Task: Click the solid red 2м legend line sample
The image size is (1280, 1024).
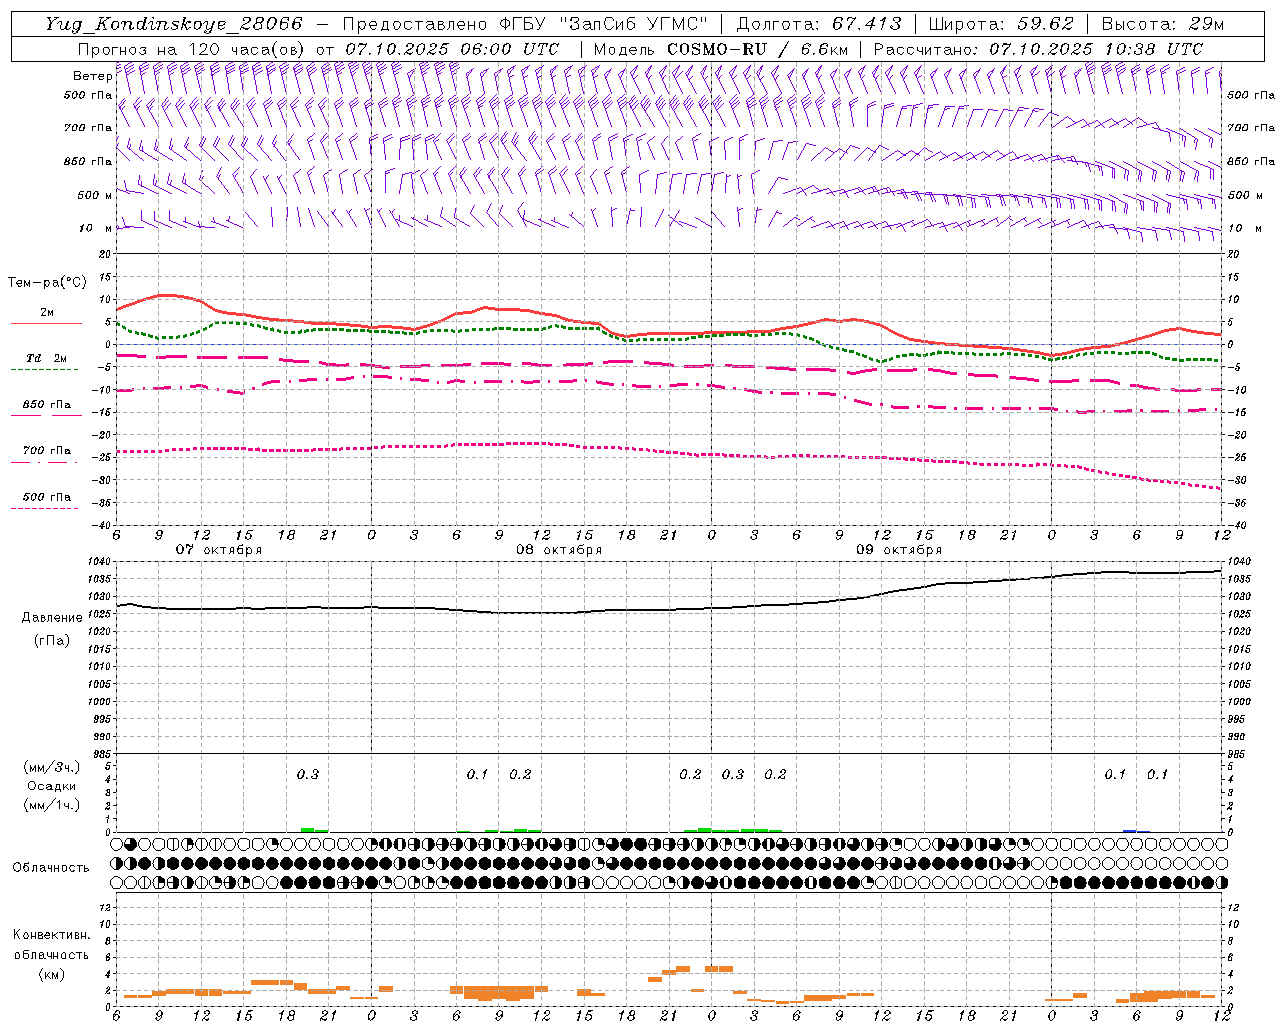Action: 46,324
